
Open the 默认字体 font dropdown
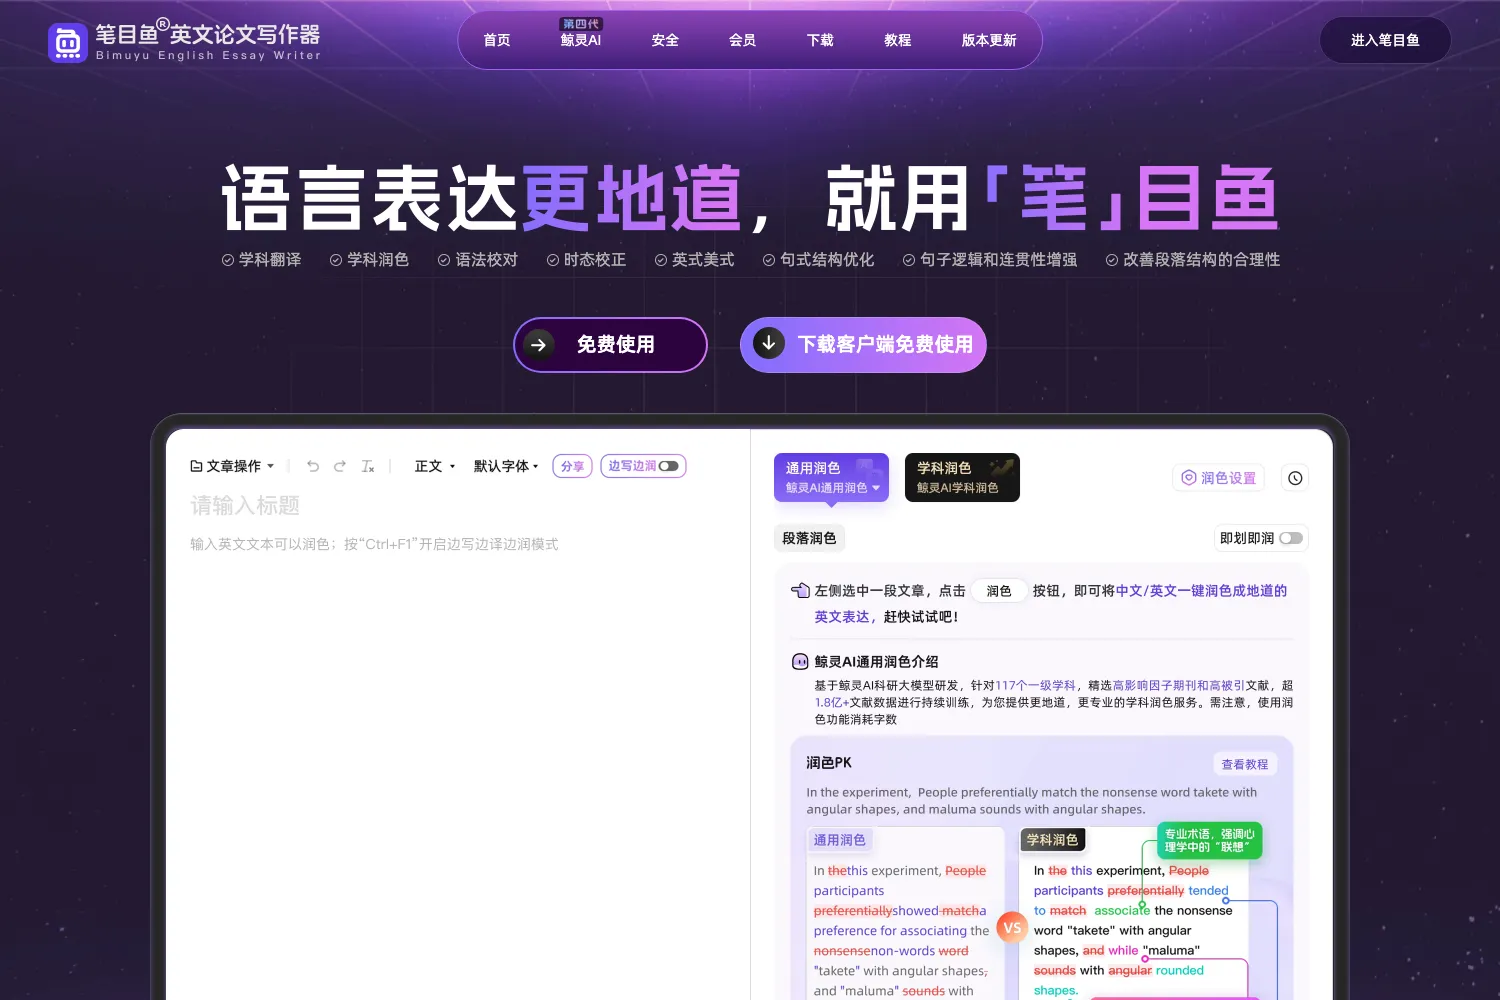506,466
